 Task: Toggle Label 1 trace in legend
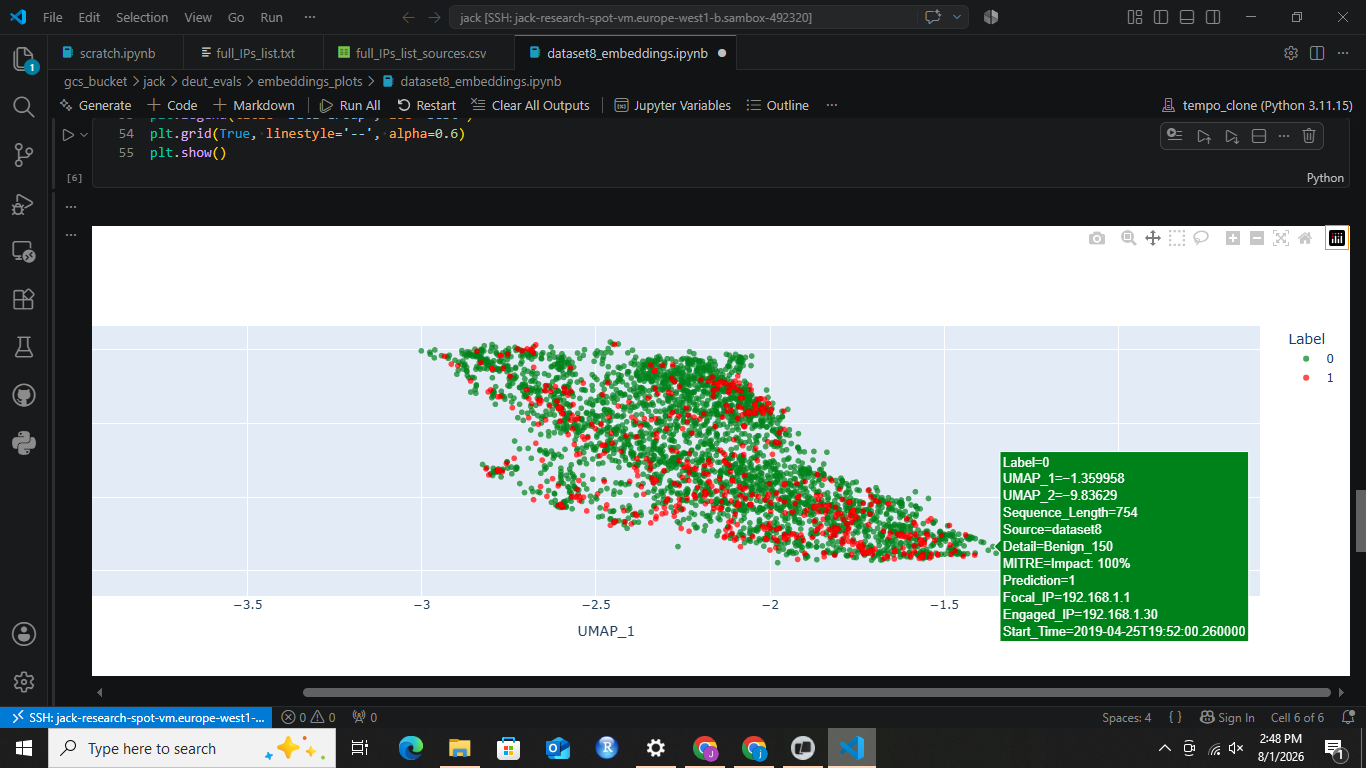[x=1319, y=378]
